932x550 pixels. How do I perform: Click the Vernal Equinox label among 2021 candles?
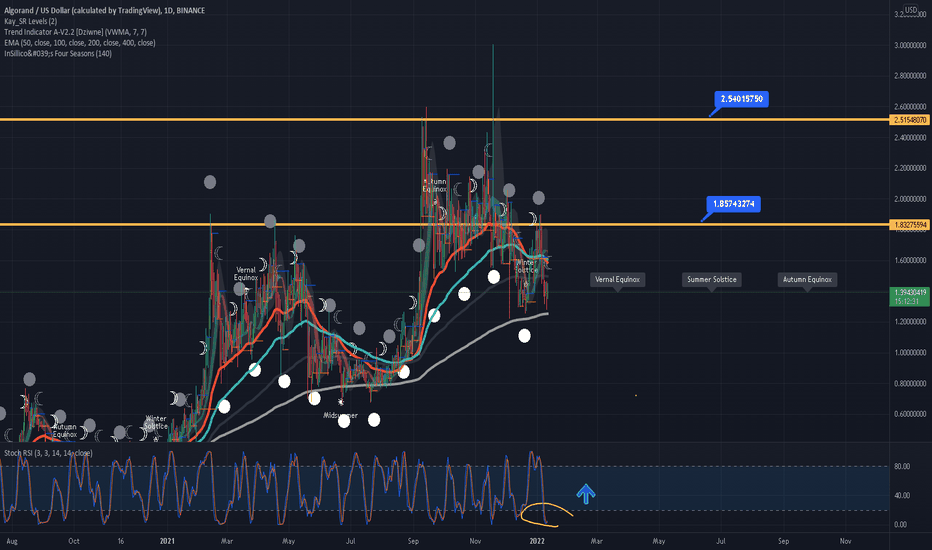[245, 274]
